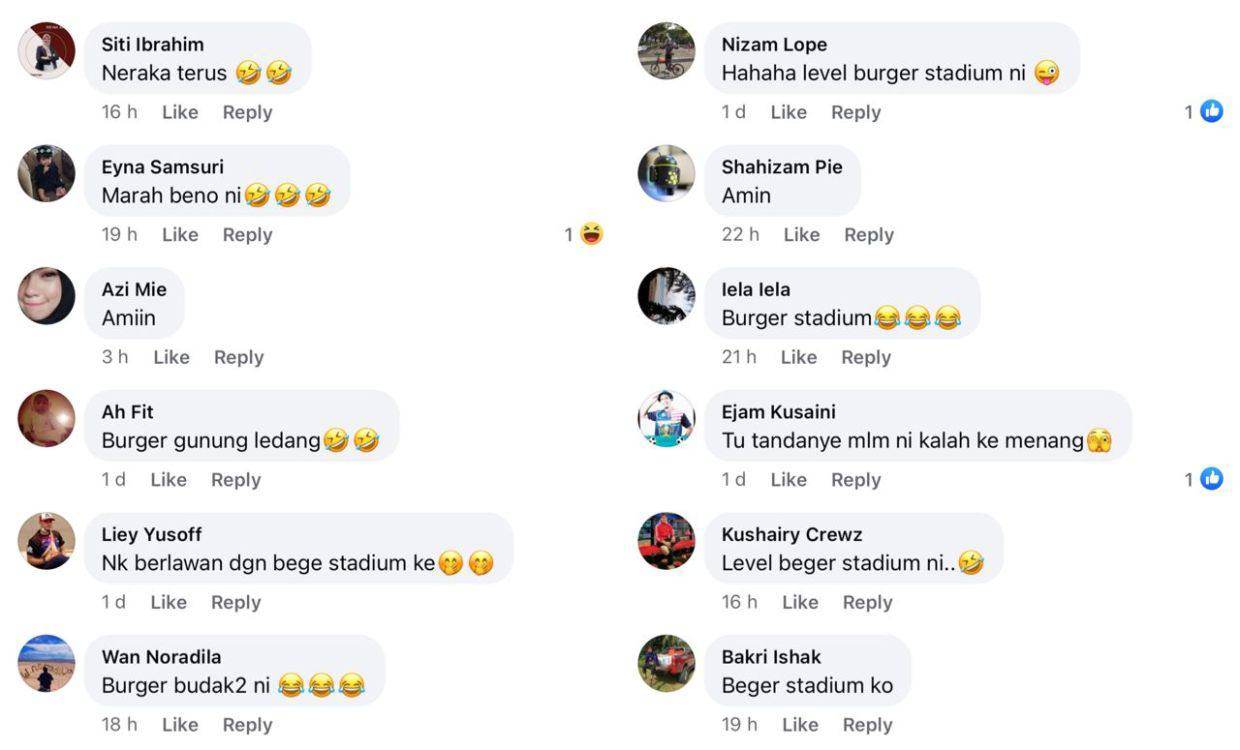Open Shahizam Pie's avatar

coord(666,174)
